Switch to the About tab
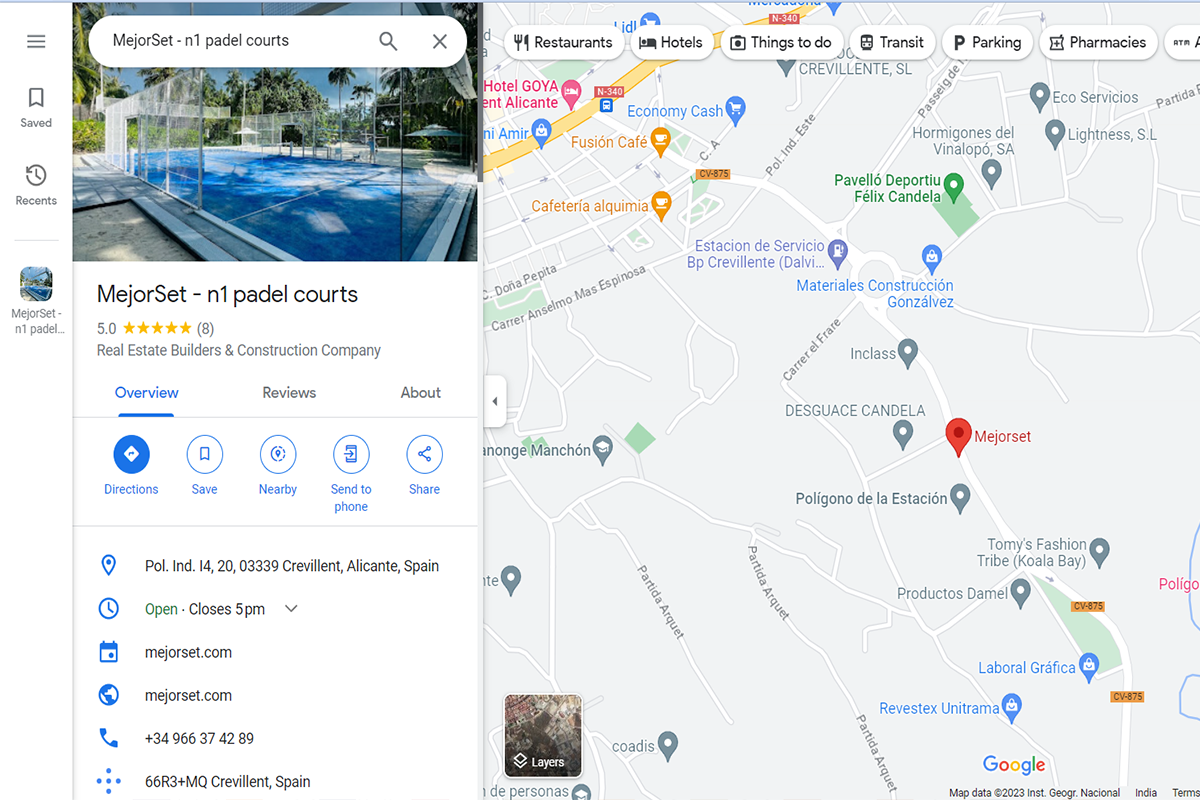This screenshot has height=800, width=1200. pyautogui.click(x=420, y=393)
